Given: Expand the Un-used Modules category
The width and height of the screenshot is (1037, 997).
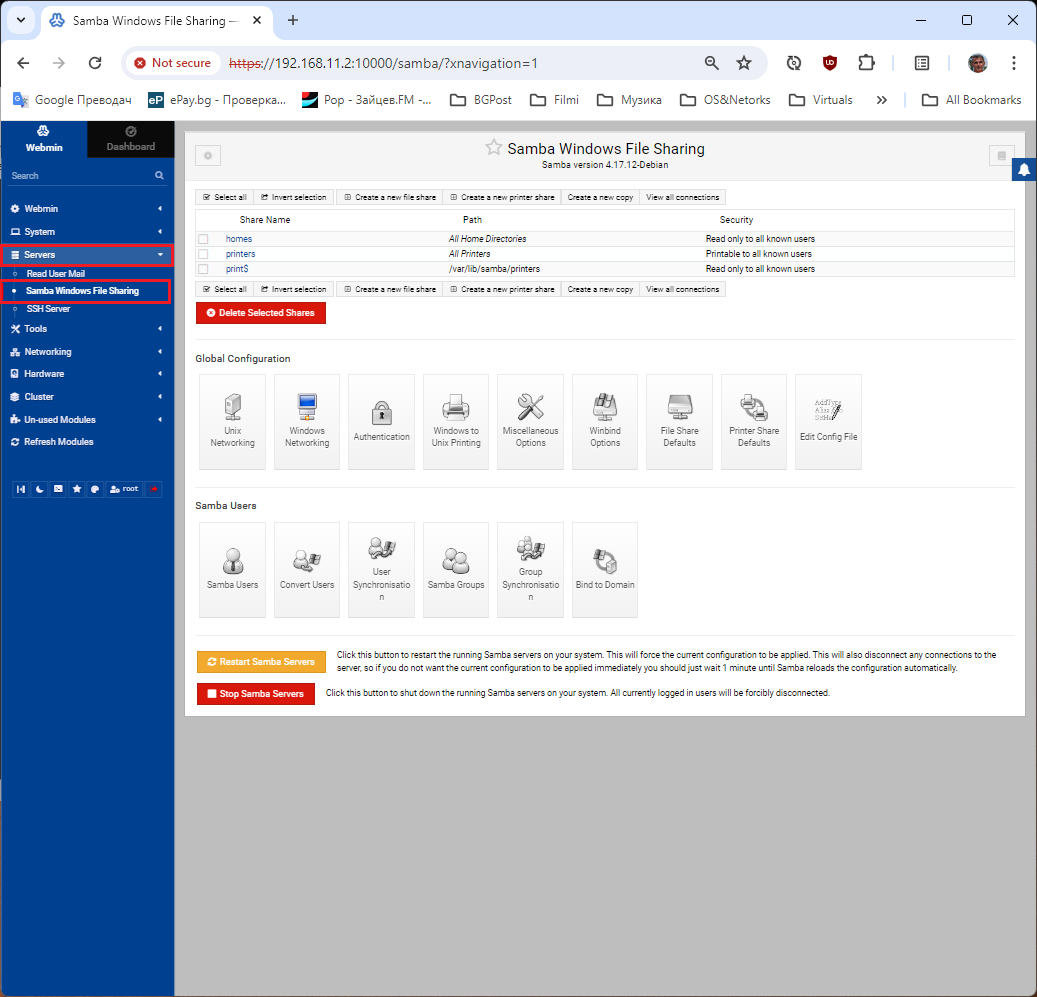Looking at the screenshot, I should pyautogui.click(x=87, y=420).
